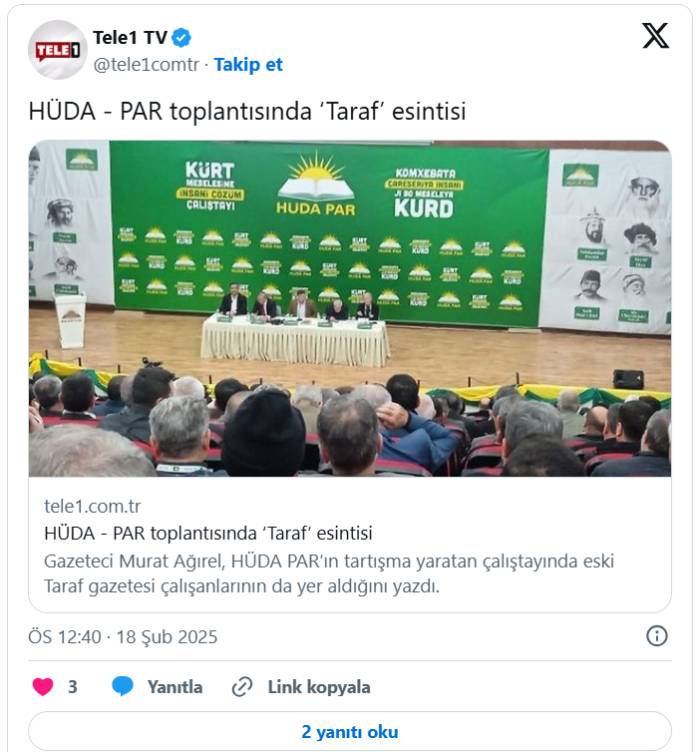This screenshot has width=700, height=752.
Task: Click the like count number 3
Action: [72, 687]
